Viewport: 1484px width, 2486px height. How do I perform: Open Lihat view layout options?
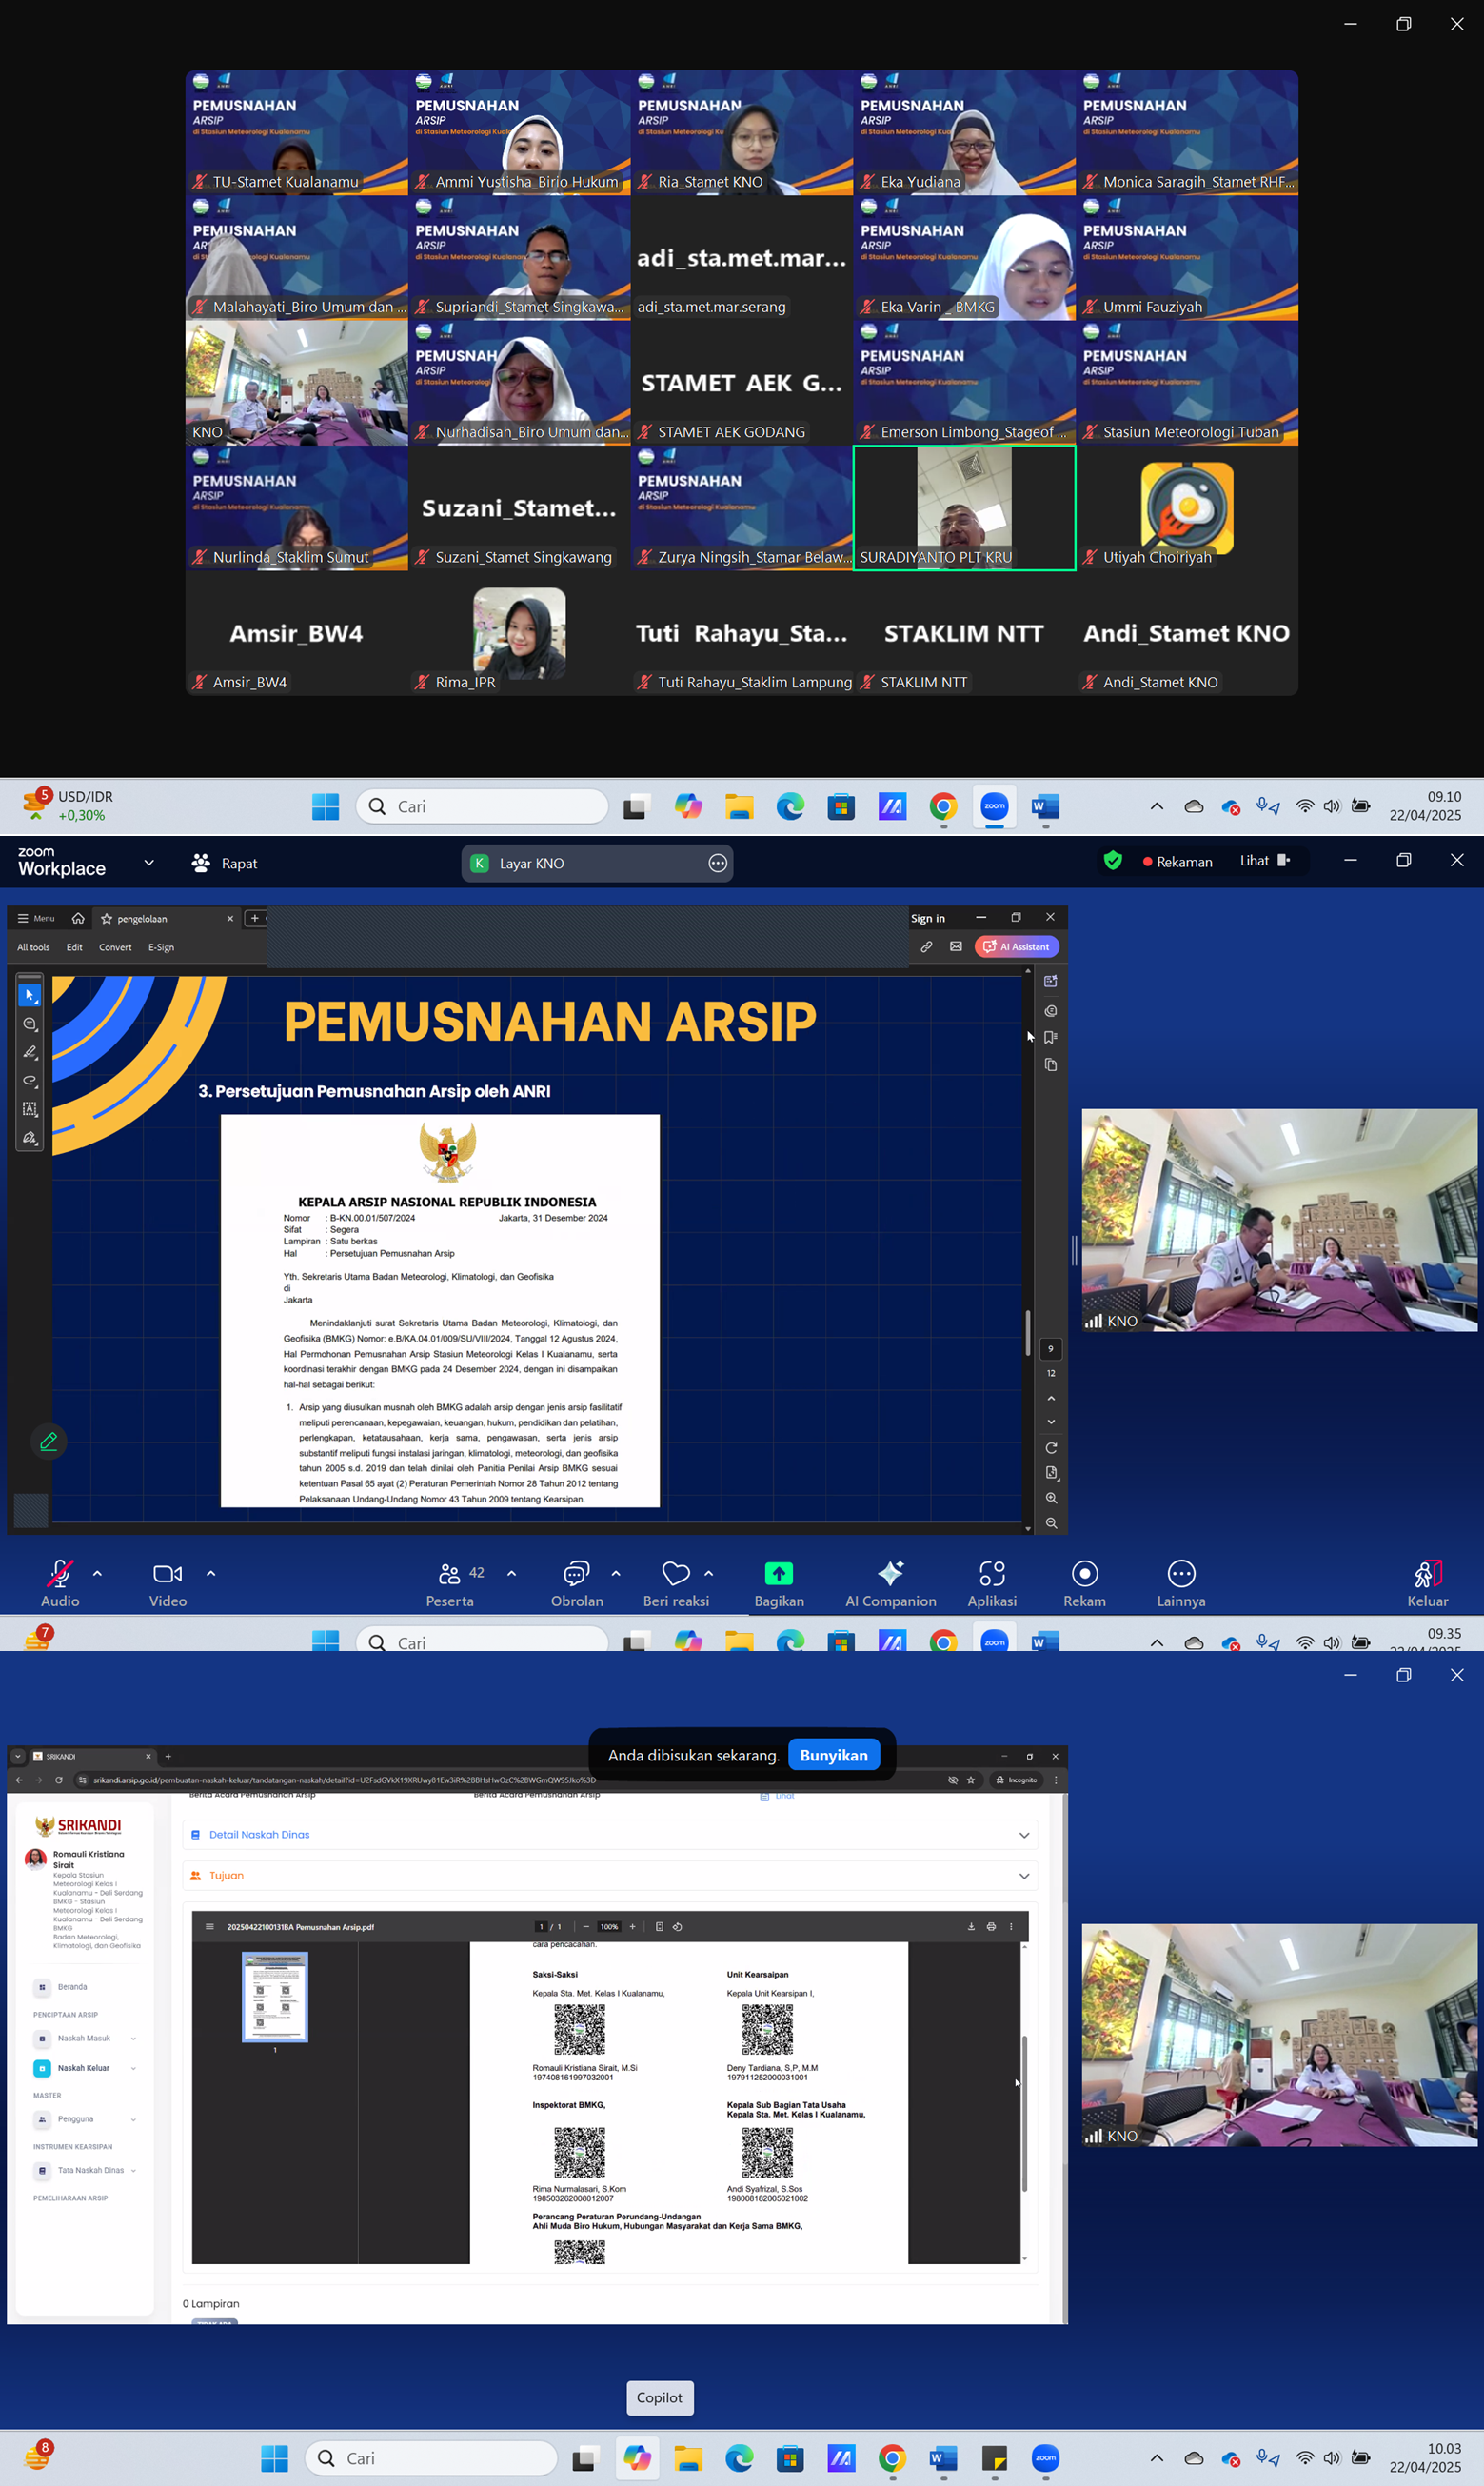[1265, 861]
